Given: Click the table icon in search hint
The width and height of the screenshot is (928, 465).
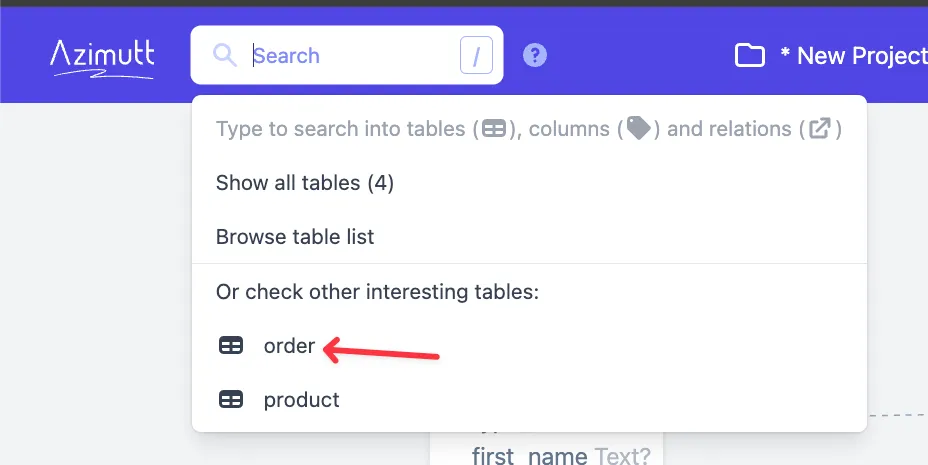Looking at the screenshot, I should point(494,128).
